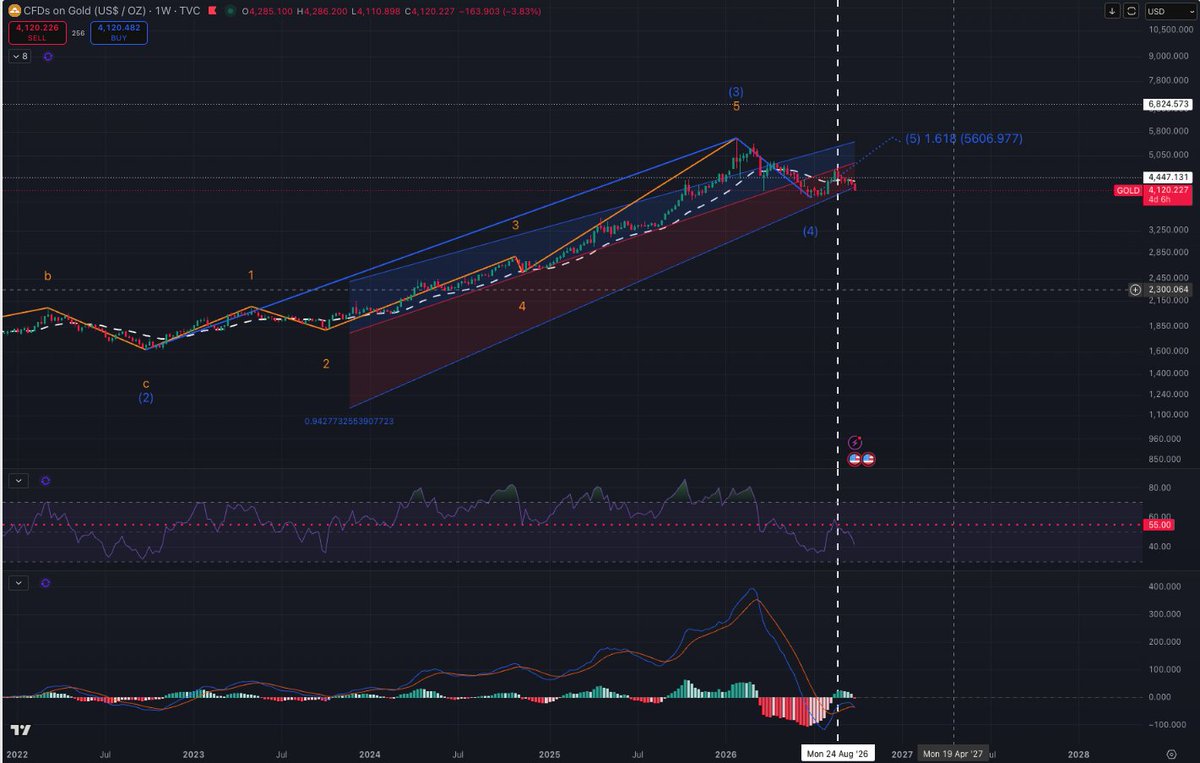Screen dimensions: 1200x763
Task: Click the purple ring icon in MACD pane
Action: click(x=45, y=581)
